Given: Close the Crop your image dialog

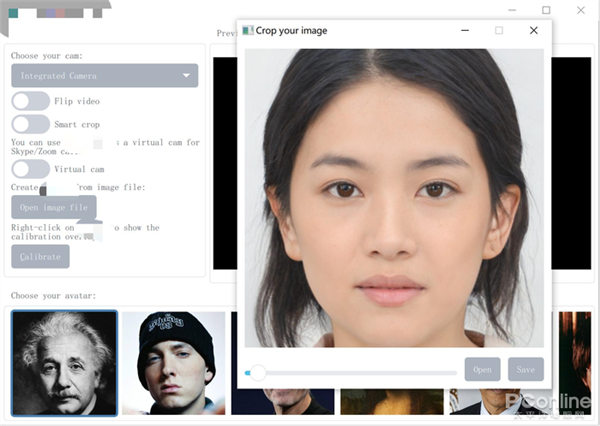Looking at the screenshot, I should click(x=534, y=30).
